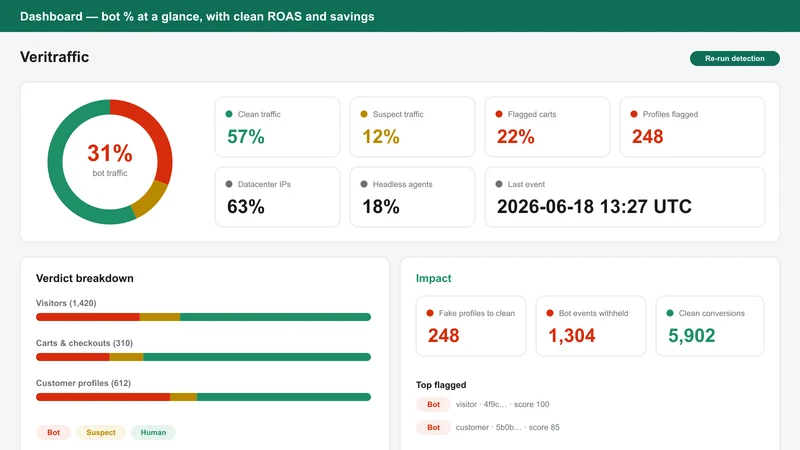Click the red dot beside Bot events withheld
This screenshot has width=800, height=450.
[x=550, y=313]
